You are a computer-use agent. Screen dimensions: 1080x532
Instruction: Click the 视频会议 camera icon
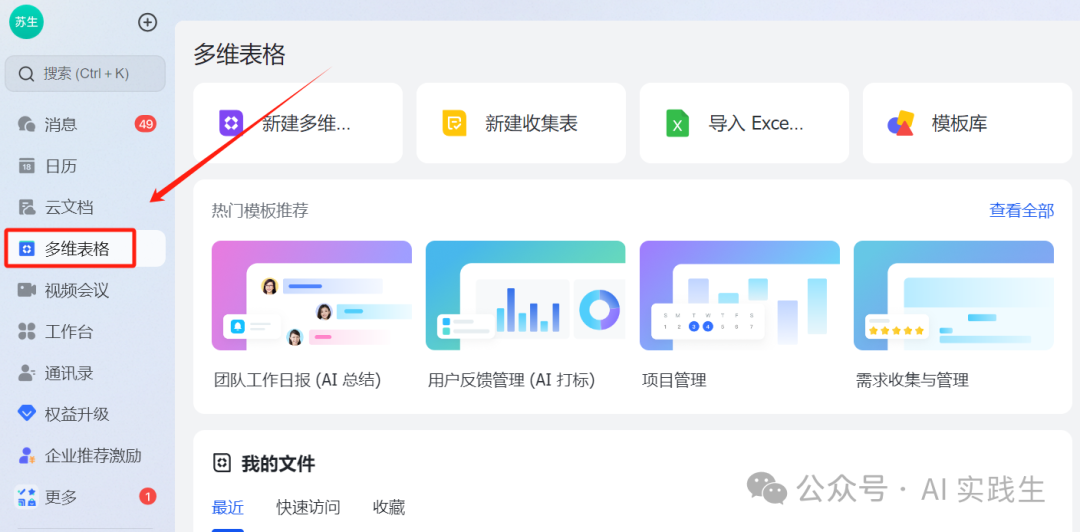(x=26, y=290)
